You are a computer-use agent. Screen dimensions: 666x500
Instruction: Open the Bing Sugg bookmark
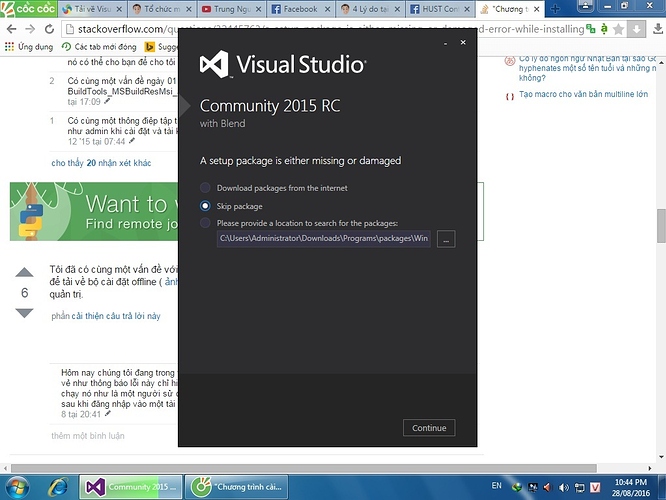[x=161, y=46]
